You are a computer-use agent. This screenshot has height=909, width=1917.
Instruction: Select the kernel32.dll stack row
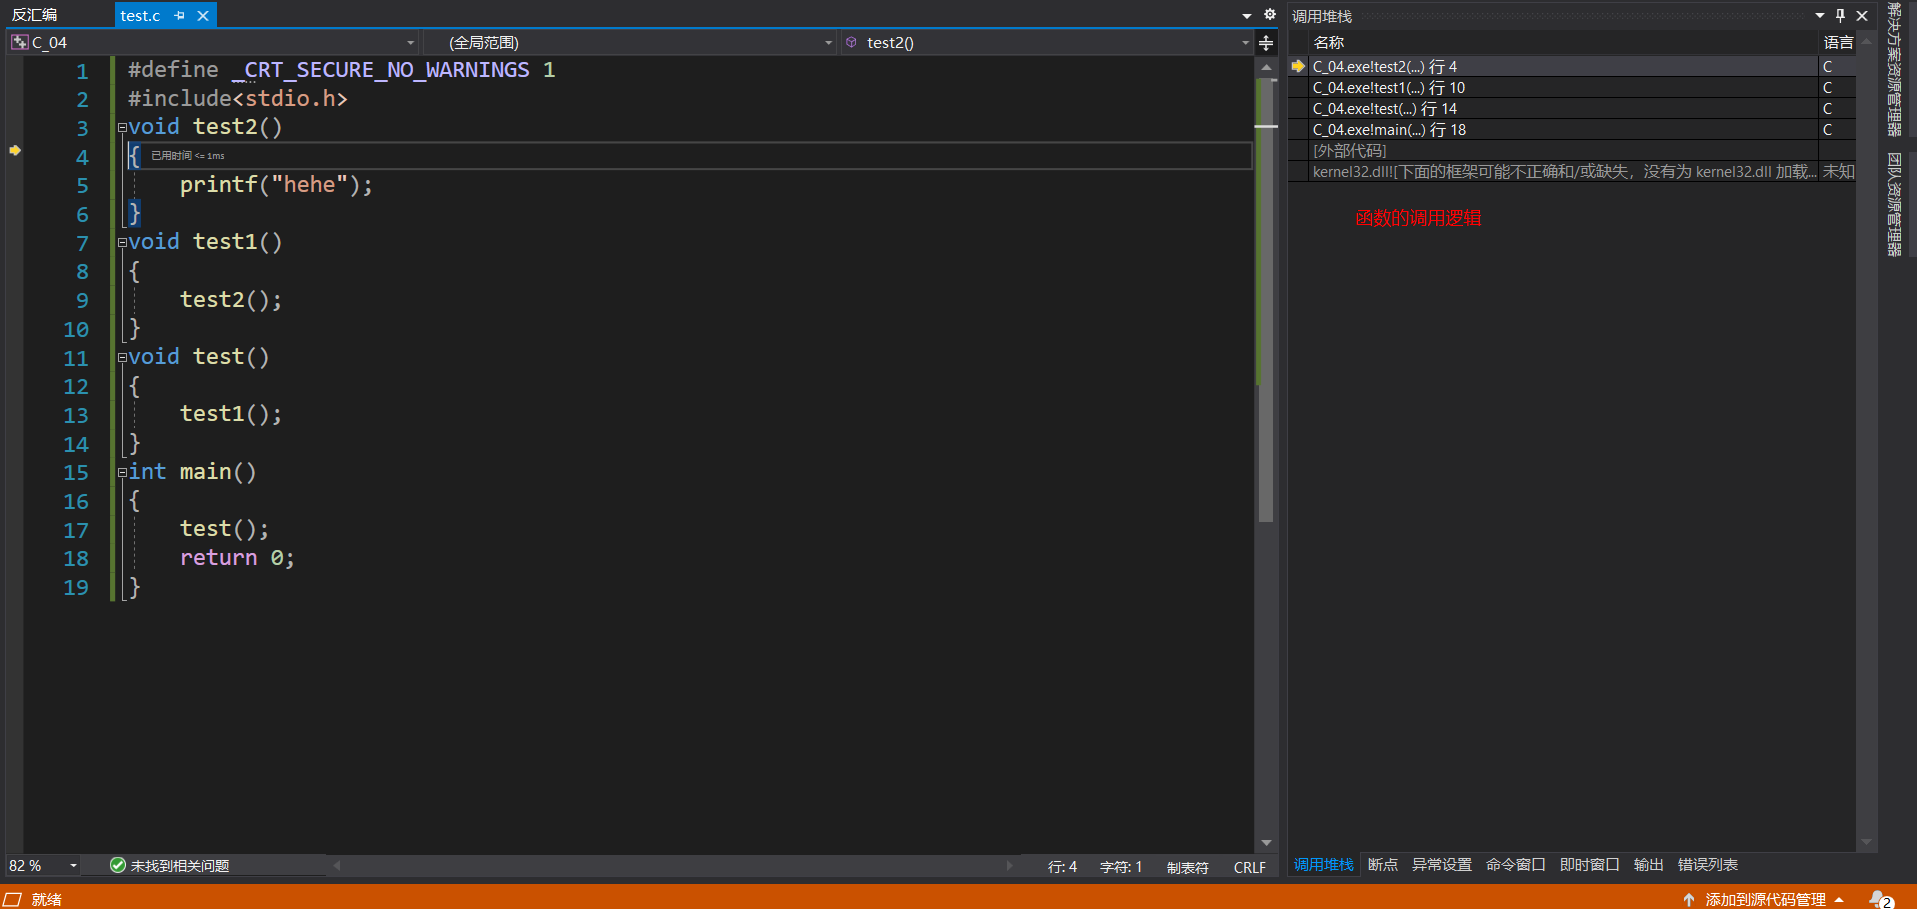click(x=1572, y=172)
